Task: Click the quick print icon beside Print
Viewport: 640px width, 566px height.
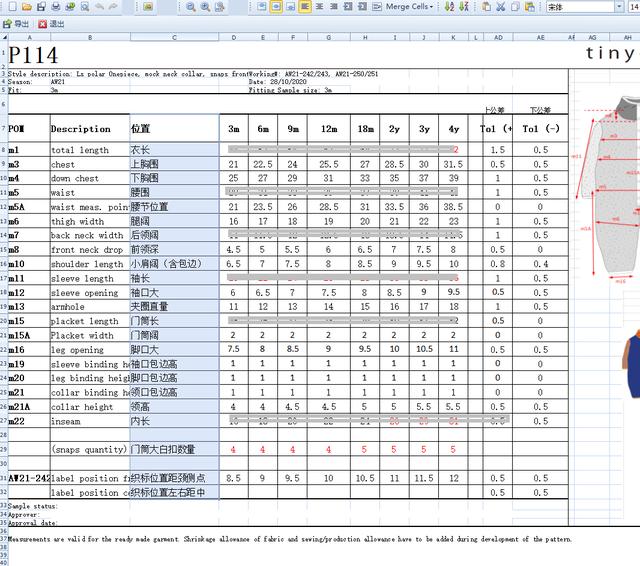Action: pos(70,7)
